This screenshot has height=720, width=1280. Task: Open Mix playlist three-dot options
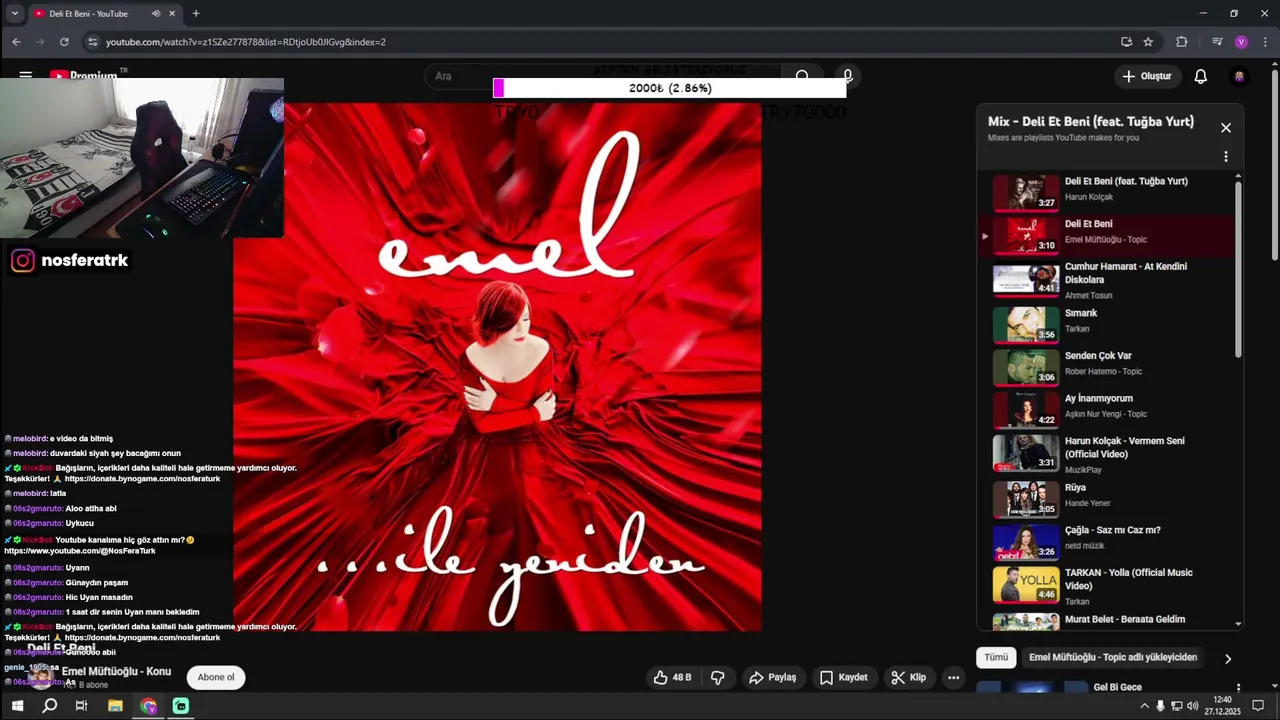coord(1226,157)
